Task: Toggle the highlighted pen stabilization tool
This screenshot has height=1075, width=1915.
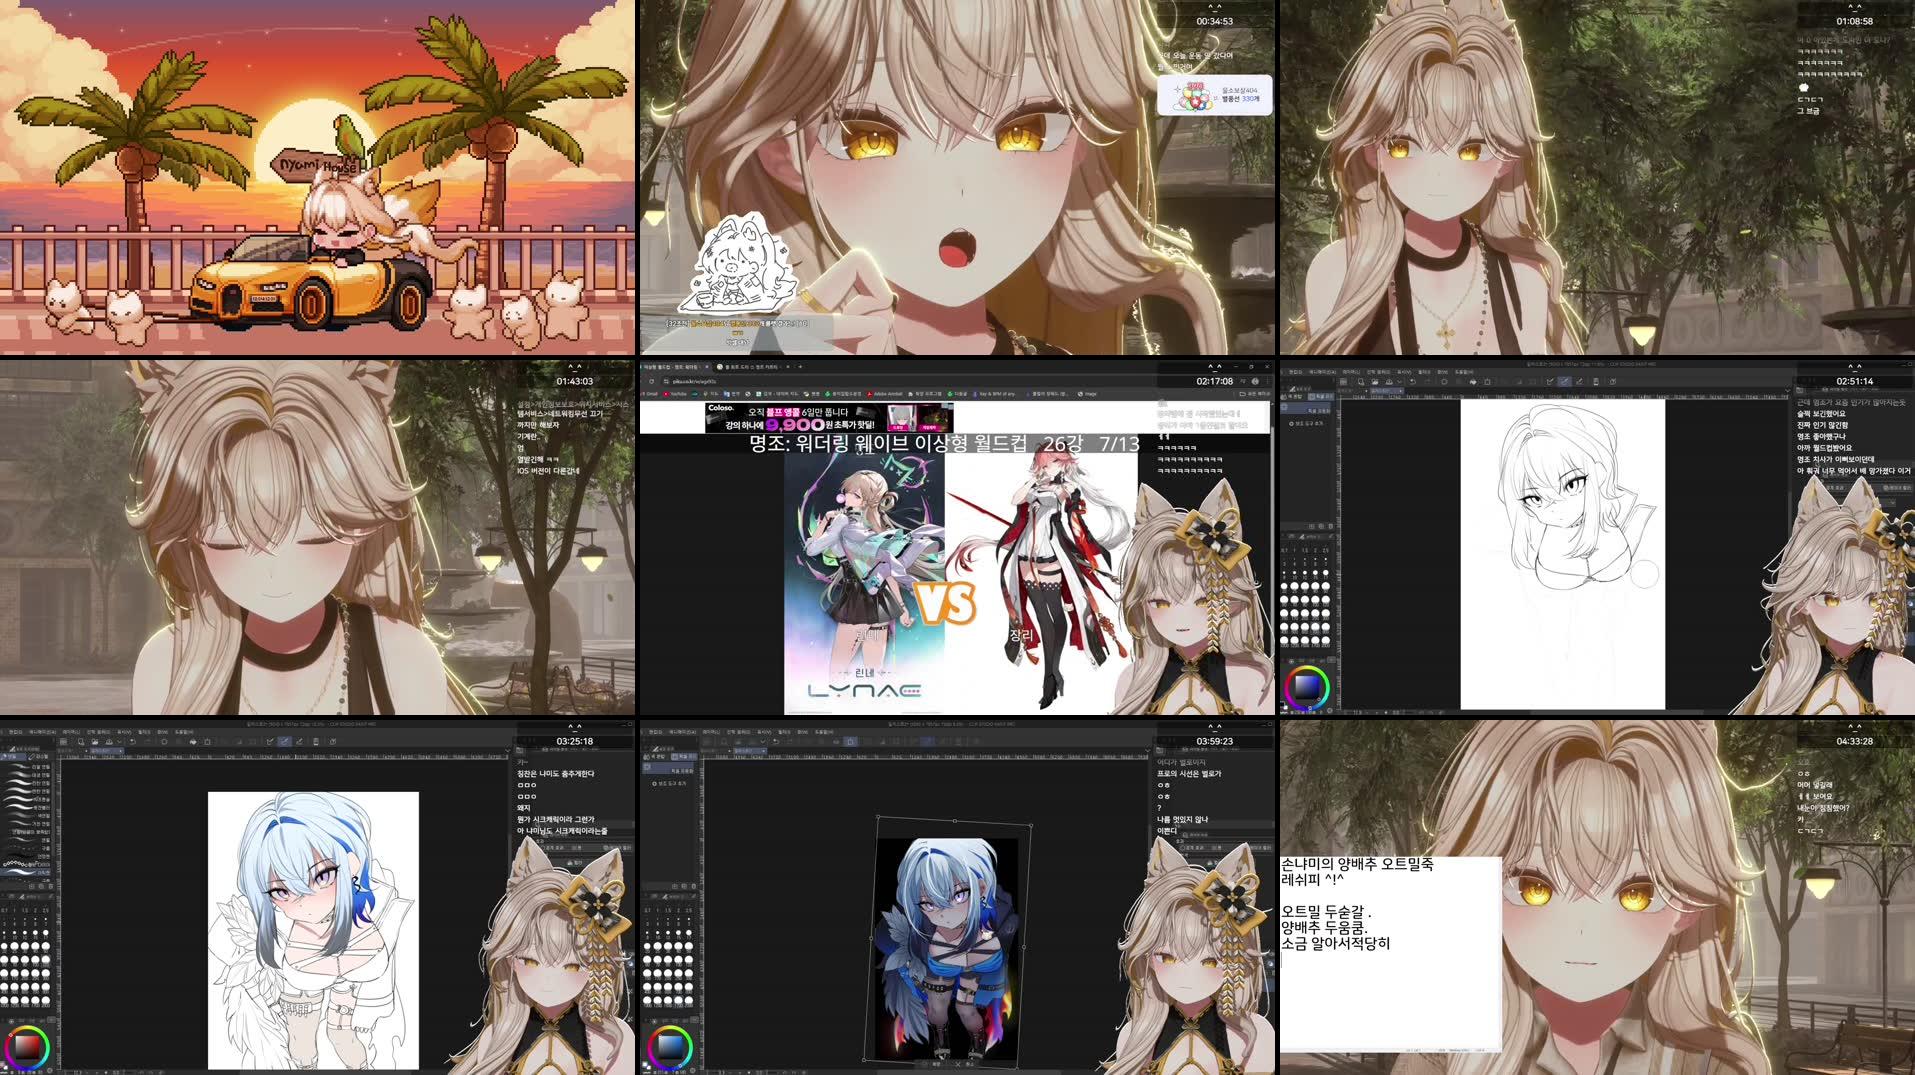Action: 284,741
